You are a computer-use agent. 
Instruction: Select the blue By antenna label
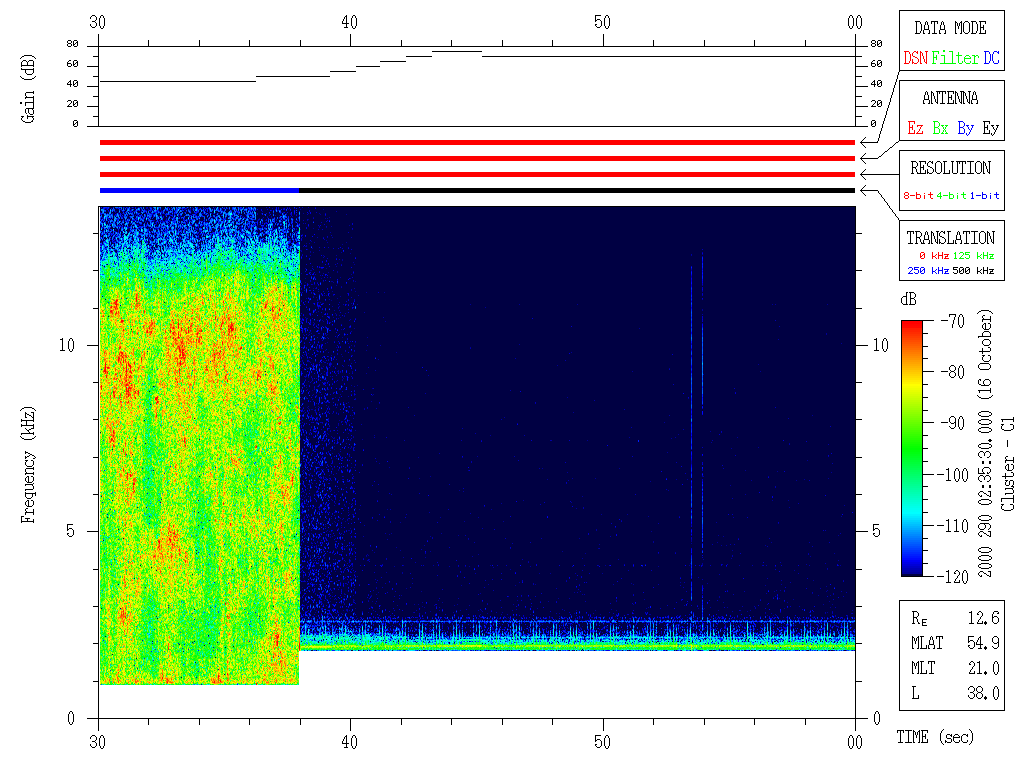(965, 128)
